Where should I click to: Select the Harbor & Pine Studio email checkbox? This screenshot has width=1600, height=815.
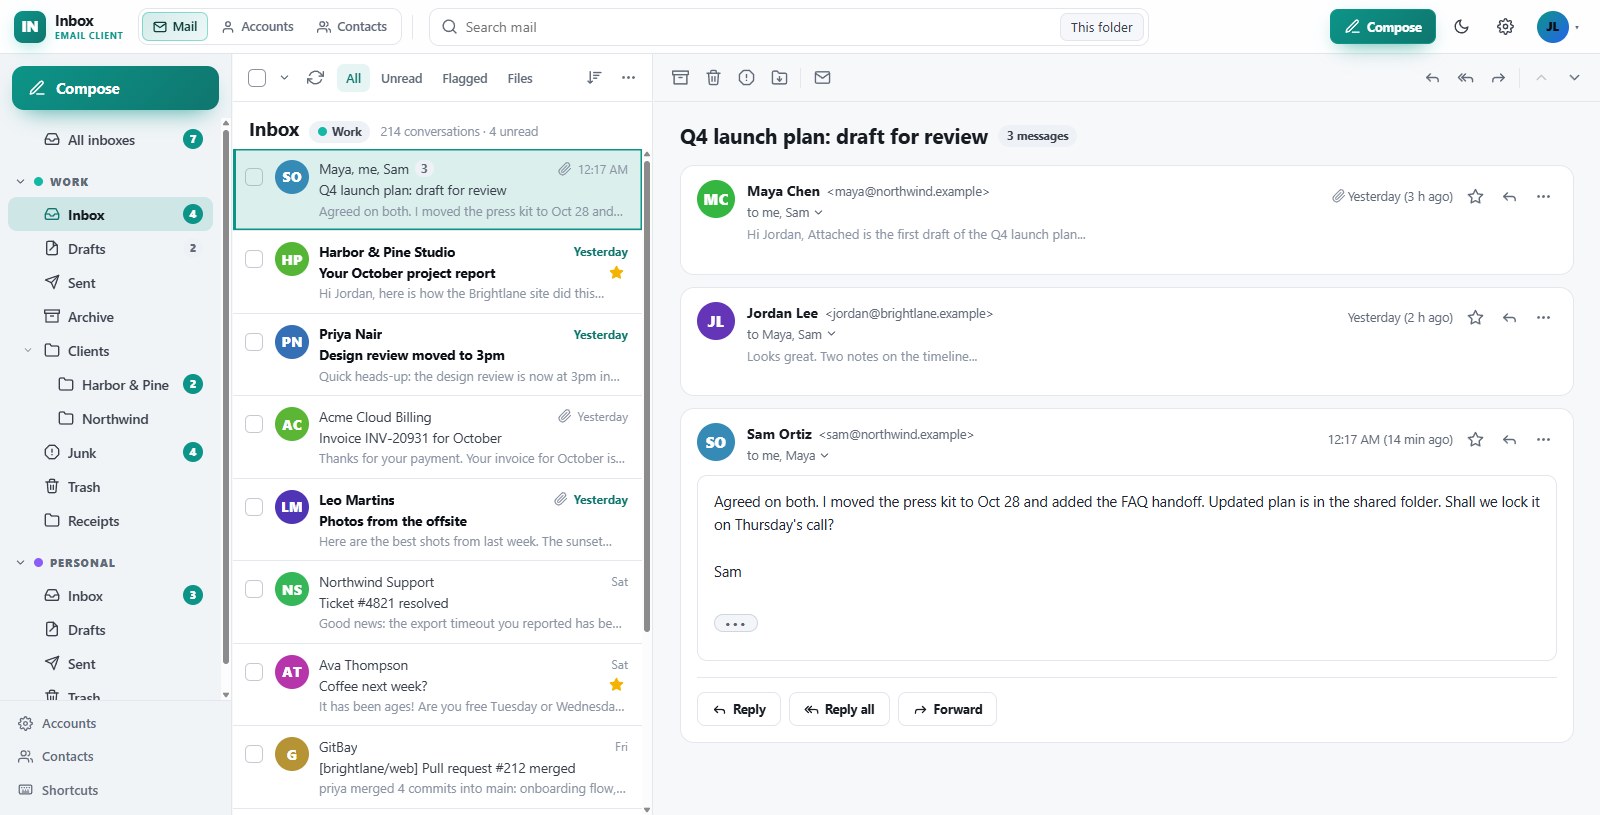254,260
